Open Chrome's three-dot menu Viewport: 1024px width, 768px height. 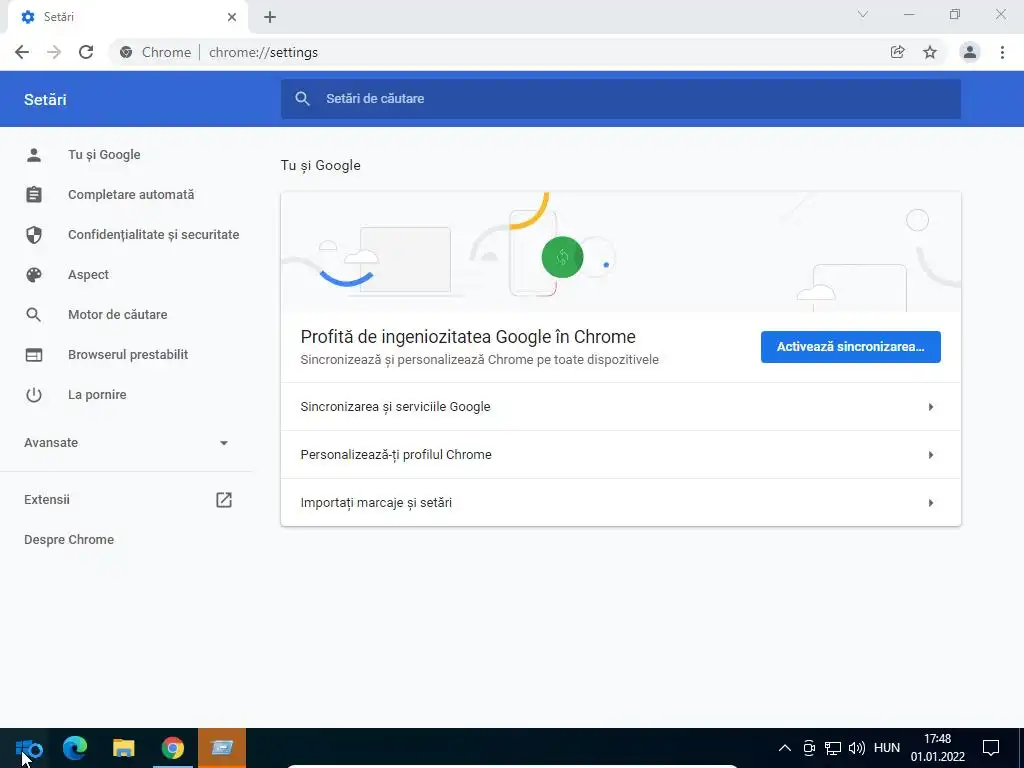[x=1002, y=52]
